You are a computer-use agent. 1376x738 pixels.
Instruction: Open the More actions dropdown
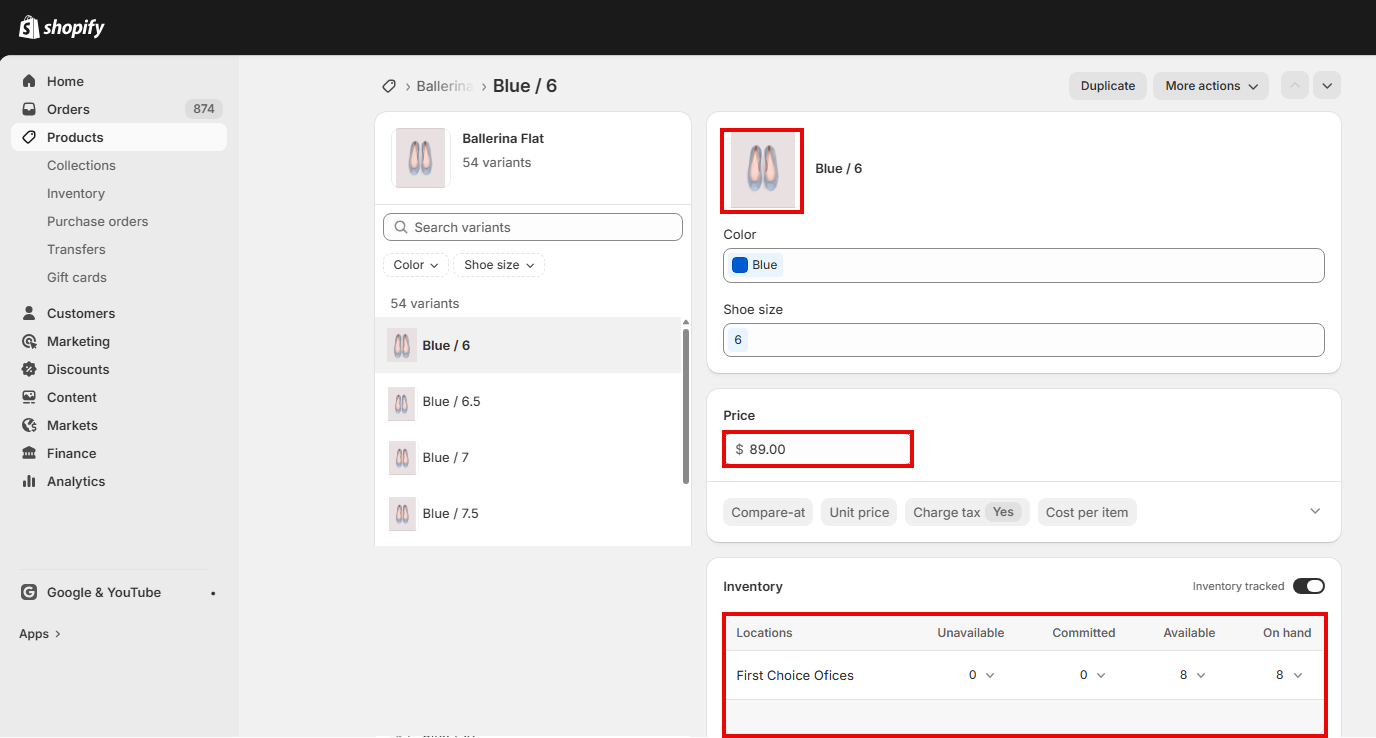[x=1210, y=86]
